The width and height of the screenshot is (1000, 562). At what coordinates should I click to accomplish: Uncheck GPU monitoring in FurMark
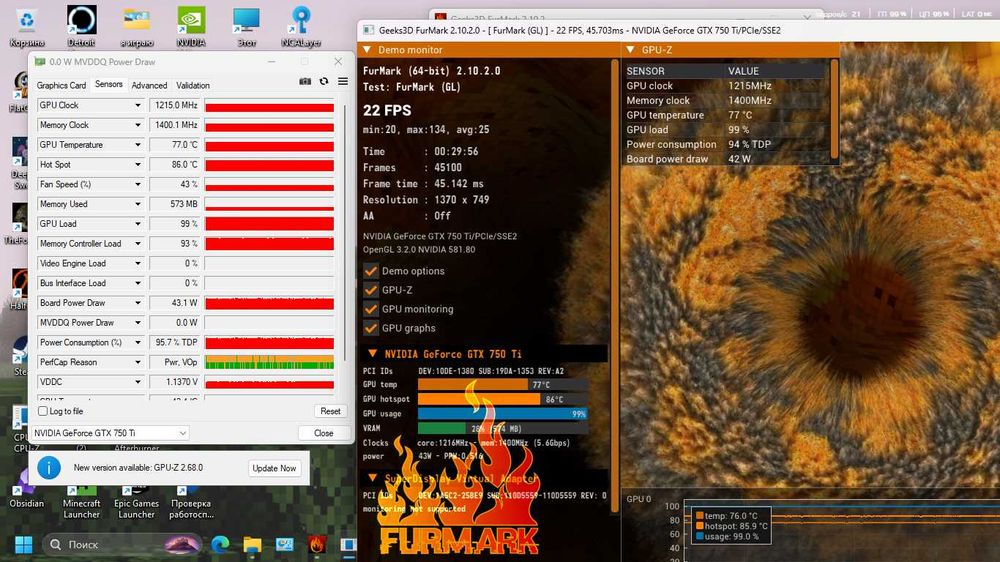click(371, 309)
